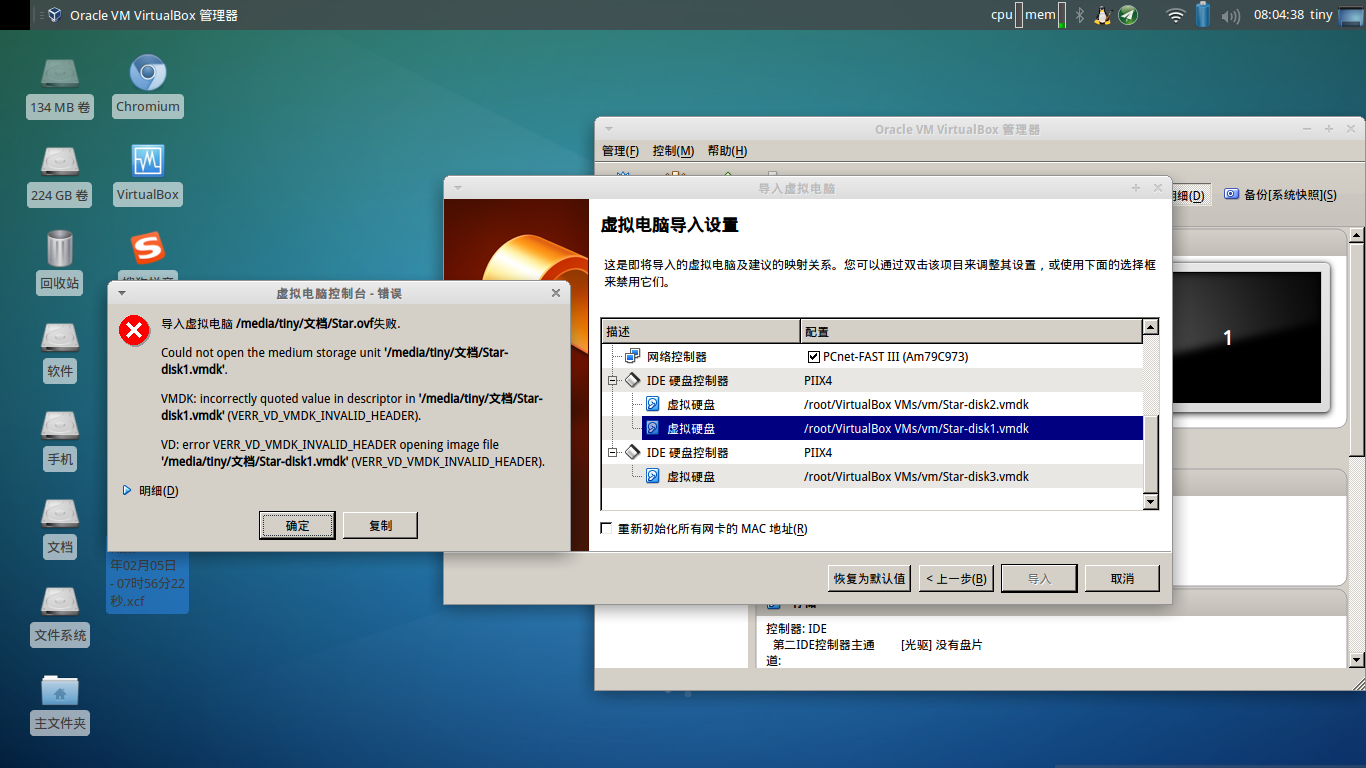Open the Wi-Fi network indicator
This screenshot has width=1366, height=768.
tap(1176, 15)
